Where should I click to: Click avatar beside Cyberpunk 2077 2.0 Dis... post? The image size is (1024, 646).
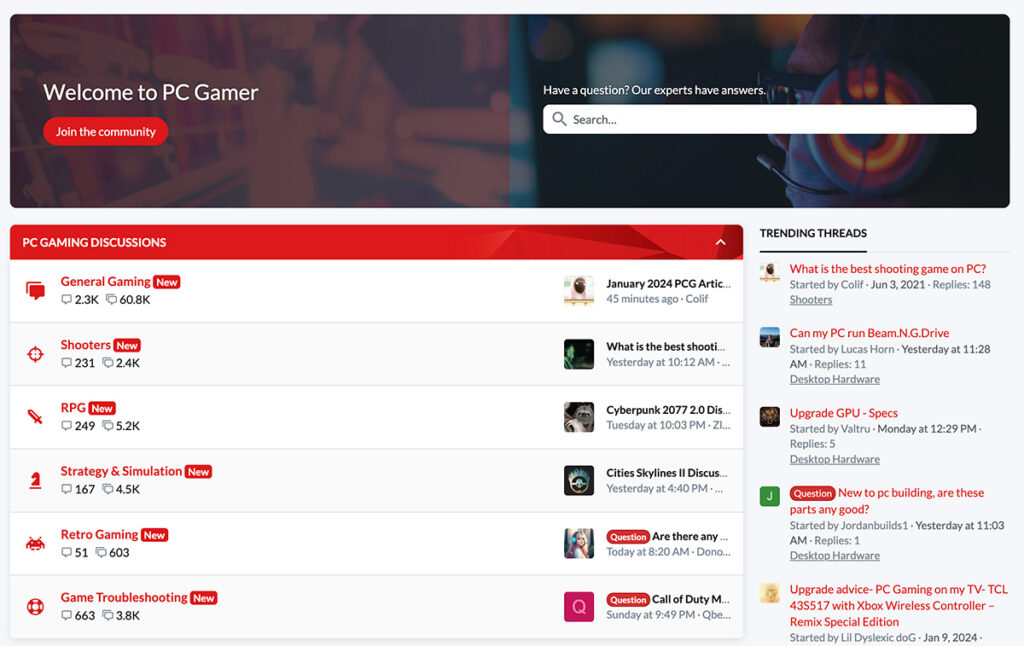click(579, 417)
